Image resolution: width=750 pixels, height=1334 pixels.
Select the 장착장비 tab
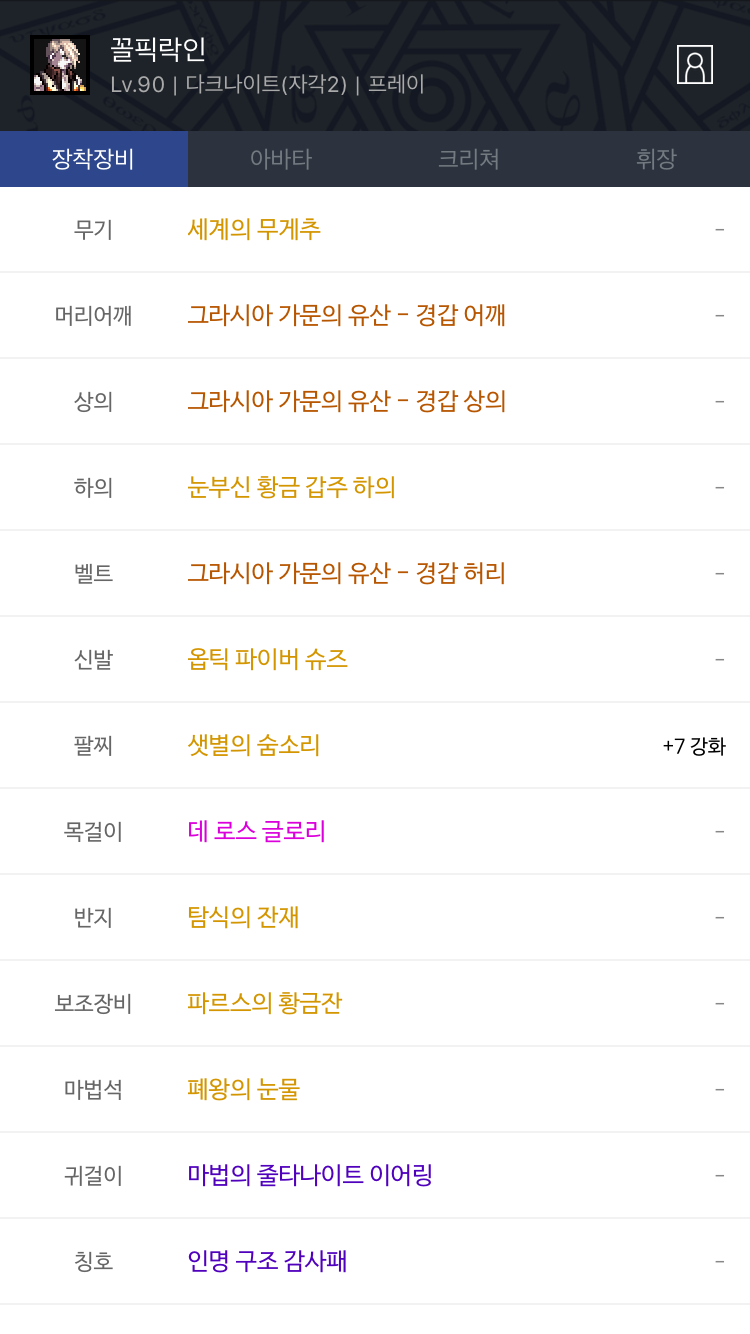pyautogui.click(x=93, y=159)
